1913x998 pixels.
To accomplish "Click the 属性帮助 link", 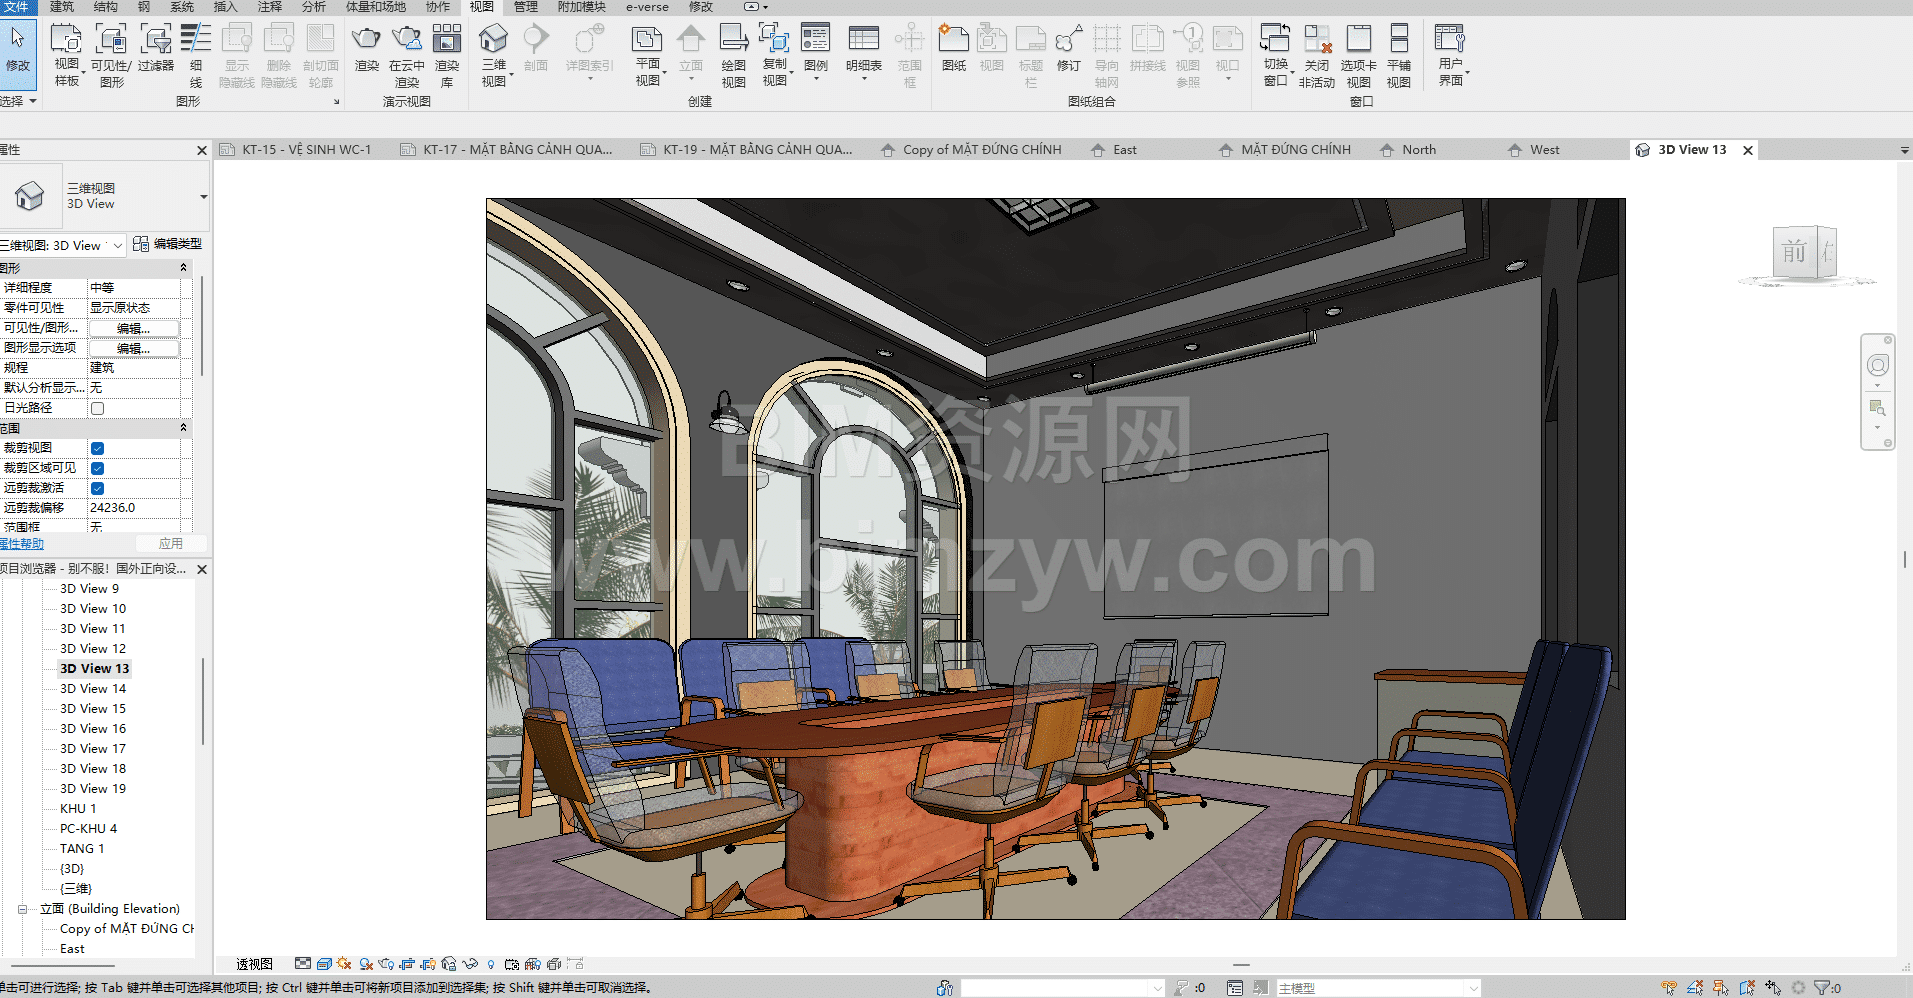I will (22, 544).
